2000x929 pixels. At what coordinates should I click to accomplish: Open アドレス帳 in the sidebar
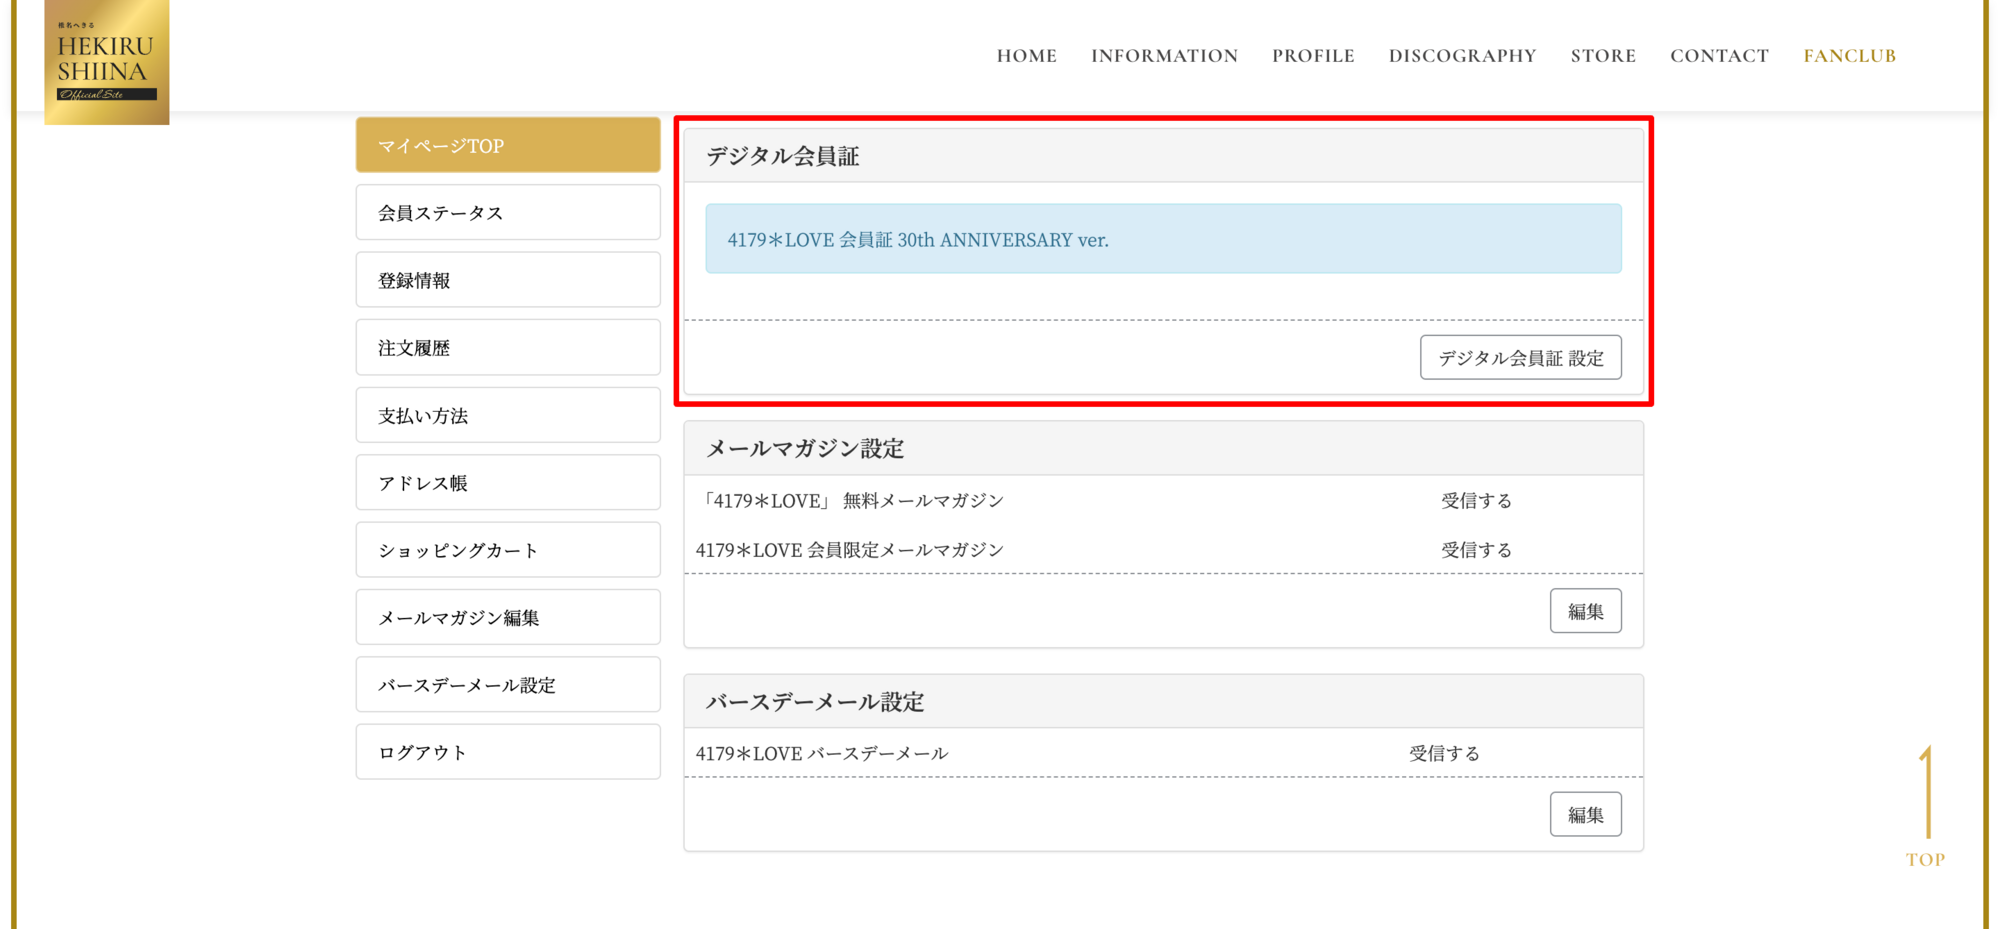[x=508, y=482]
